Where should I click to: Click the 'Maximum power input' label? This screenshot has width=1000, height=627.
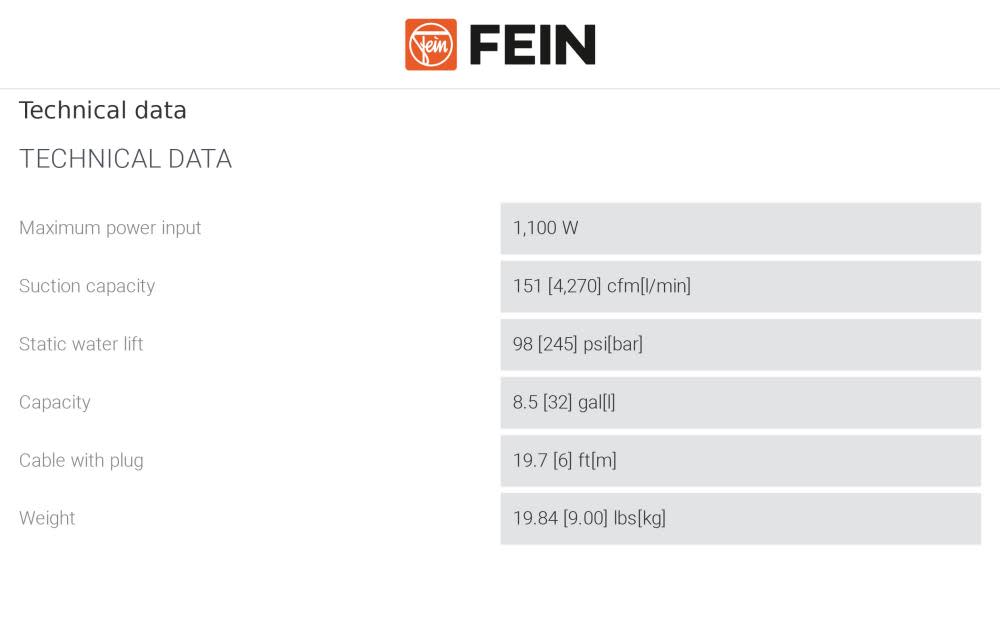pyautogui.click(x=110, y=228)
